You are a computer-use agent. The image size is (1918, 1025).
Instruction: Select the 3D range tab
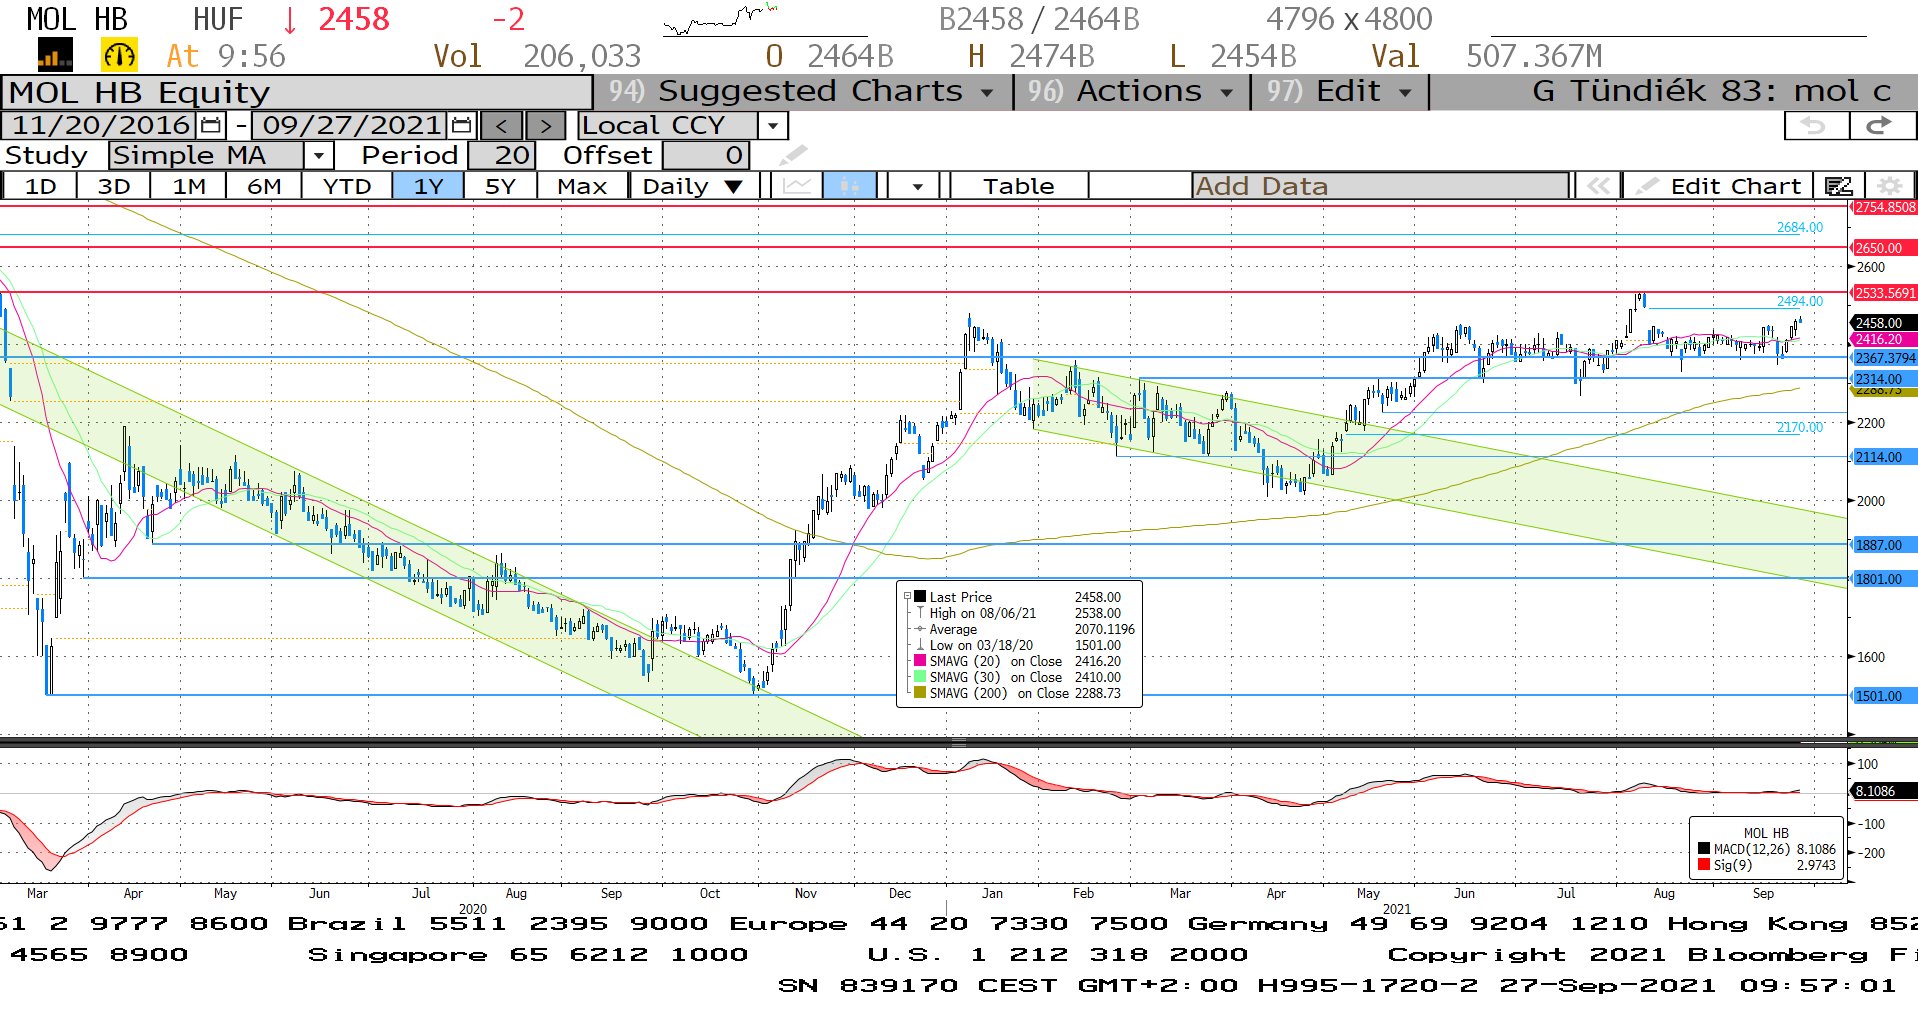[114, 186]
